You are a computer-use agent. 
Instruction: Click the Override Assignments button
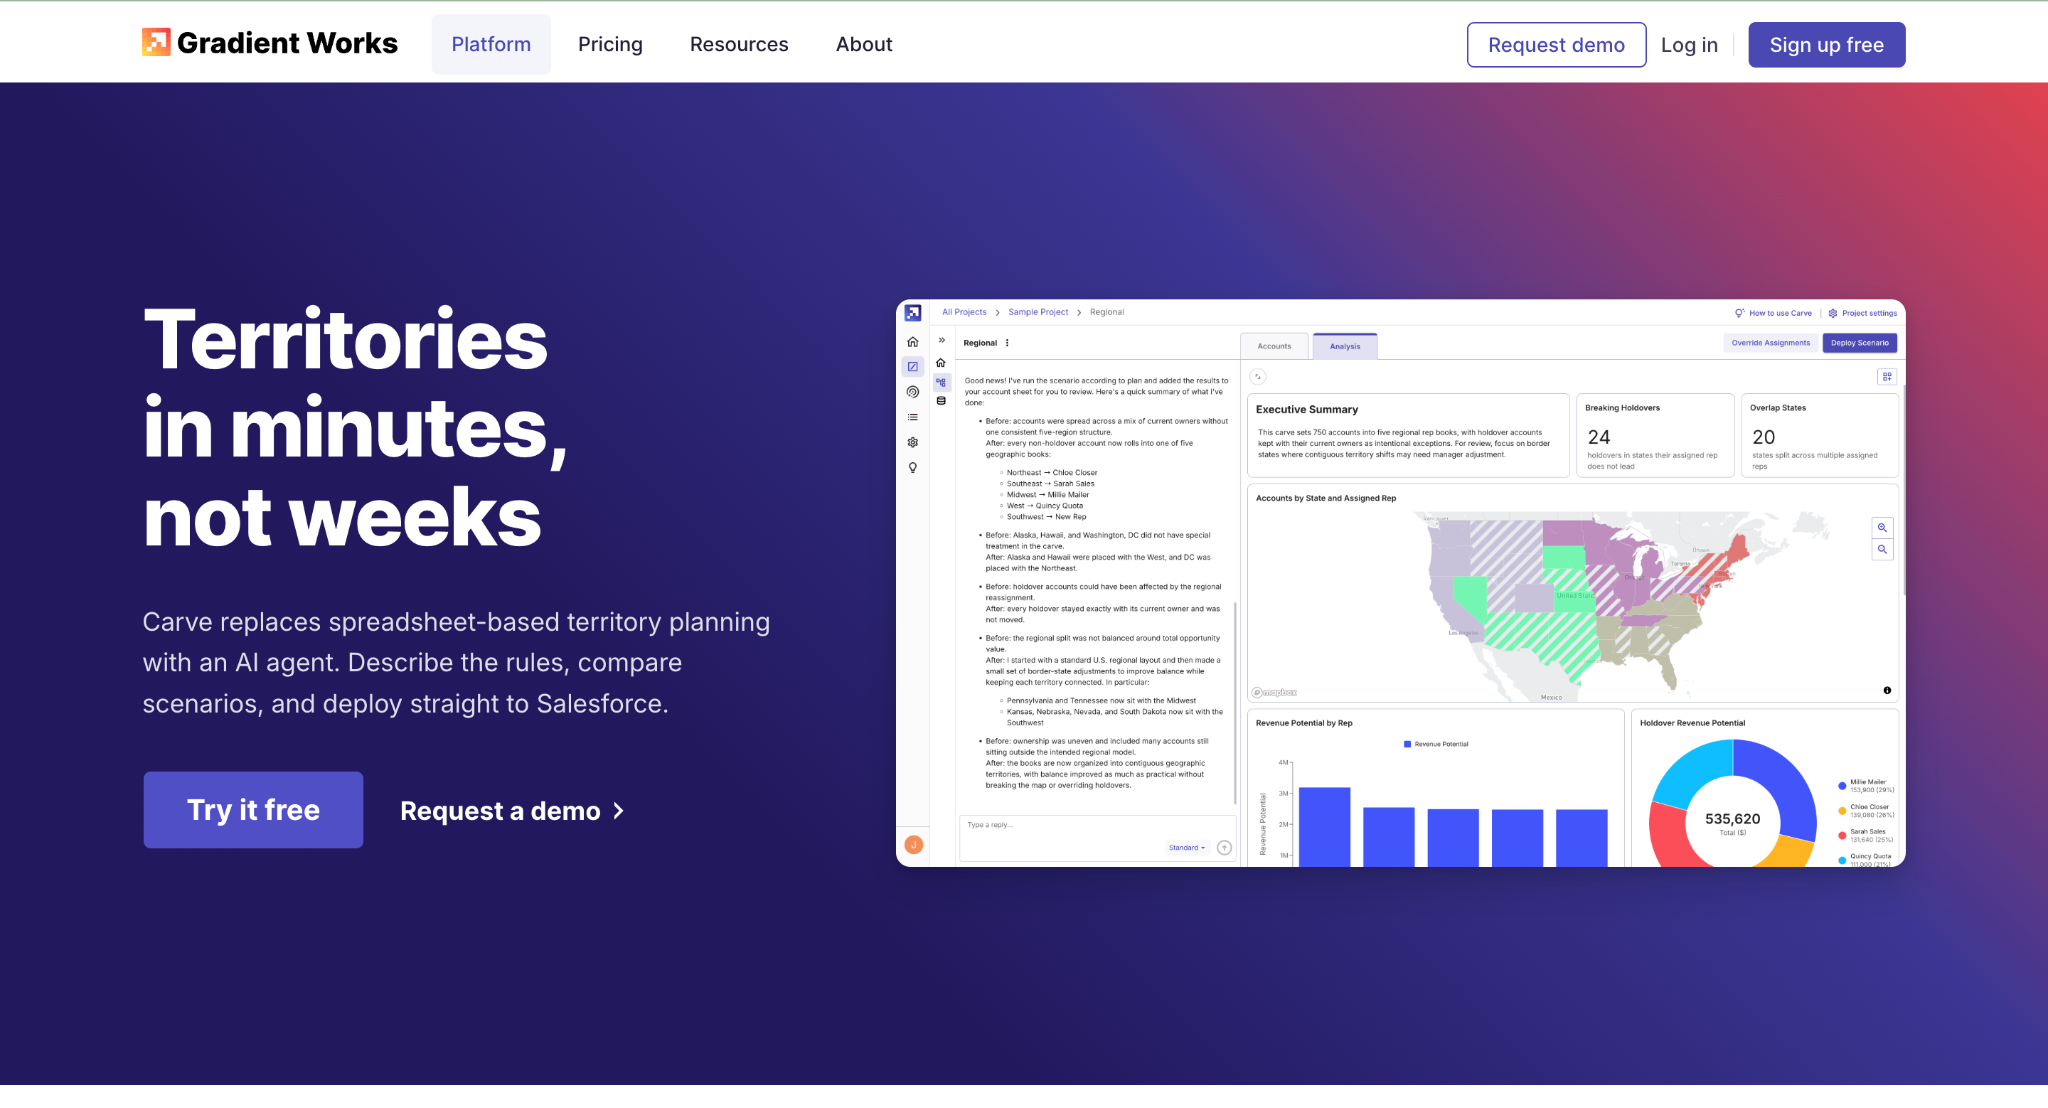coord(1771,343)
